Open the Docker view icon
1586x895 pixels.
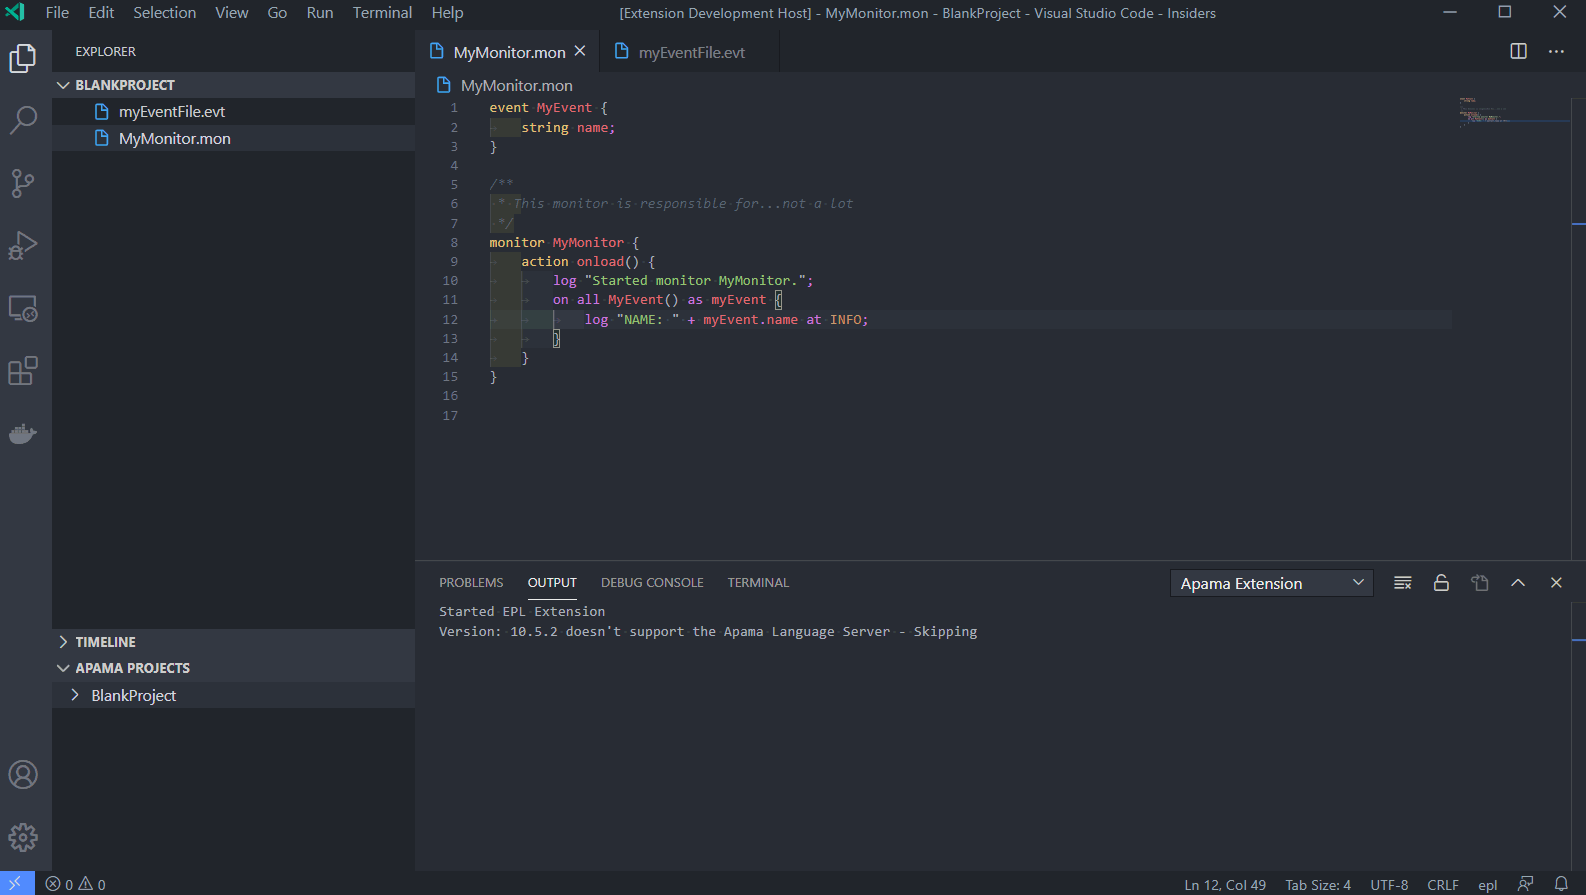23,434
